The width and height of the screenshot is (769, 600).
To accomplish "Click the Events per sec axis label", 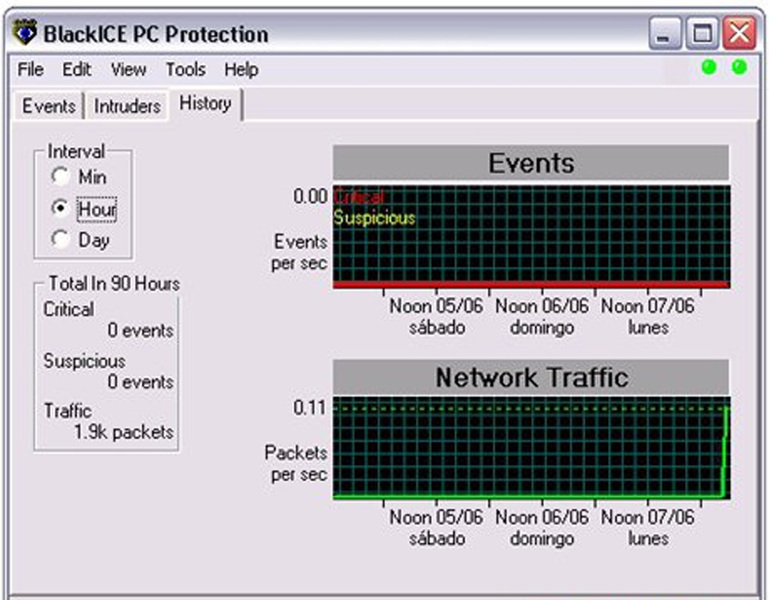I will 299,252.
